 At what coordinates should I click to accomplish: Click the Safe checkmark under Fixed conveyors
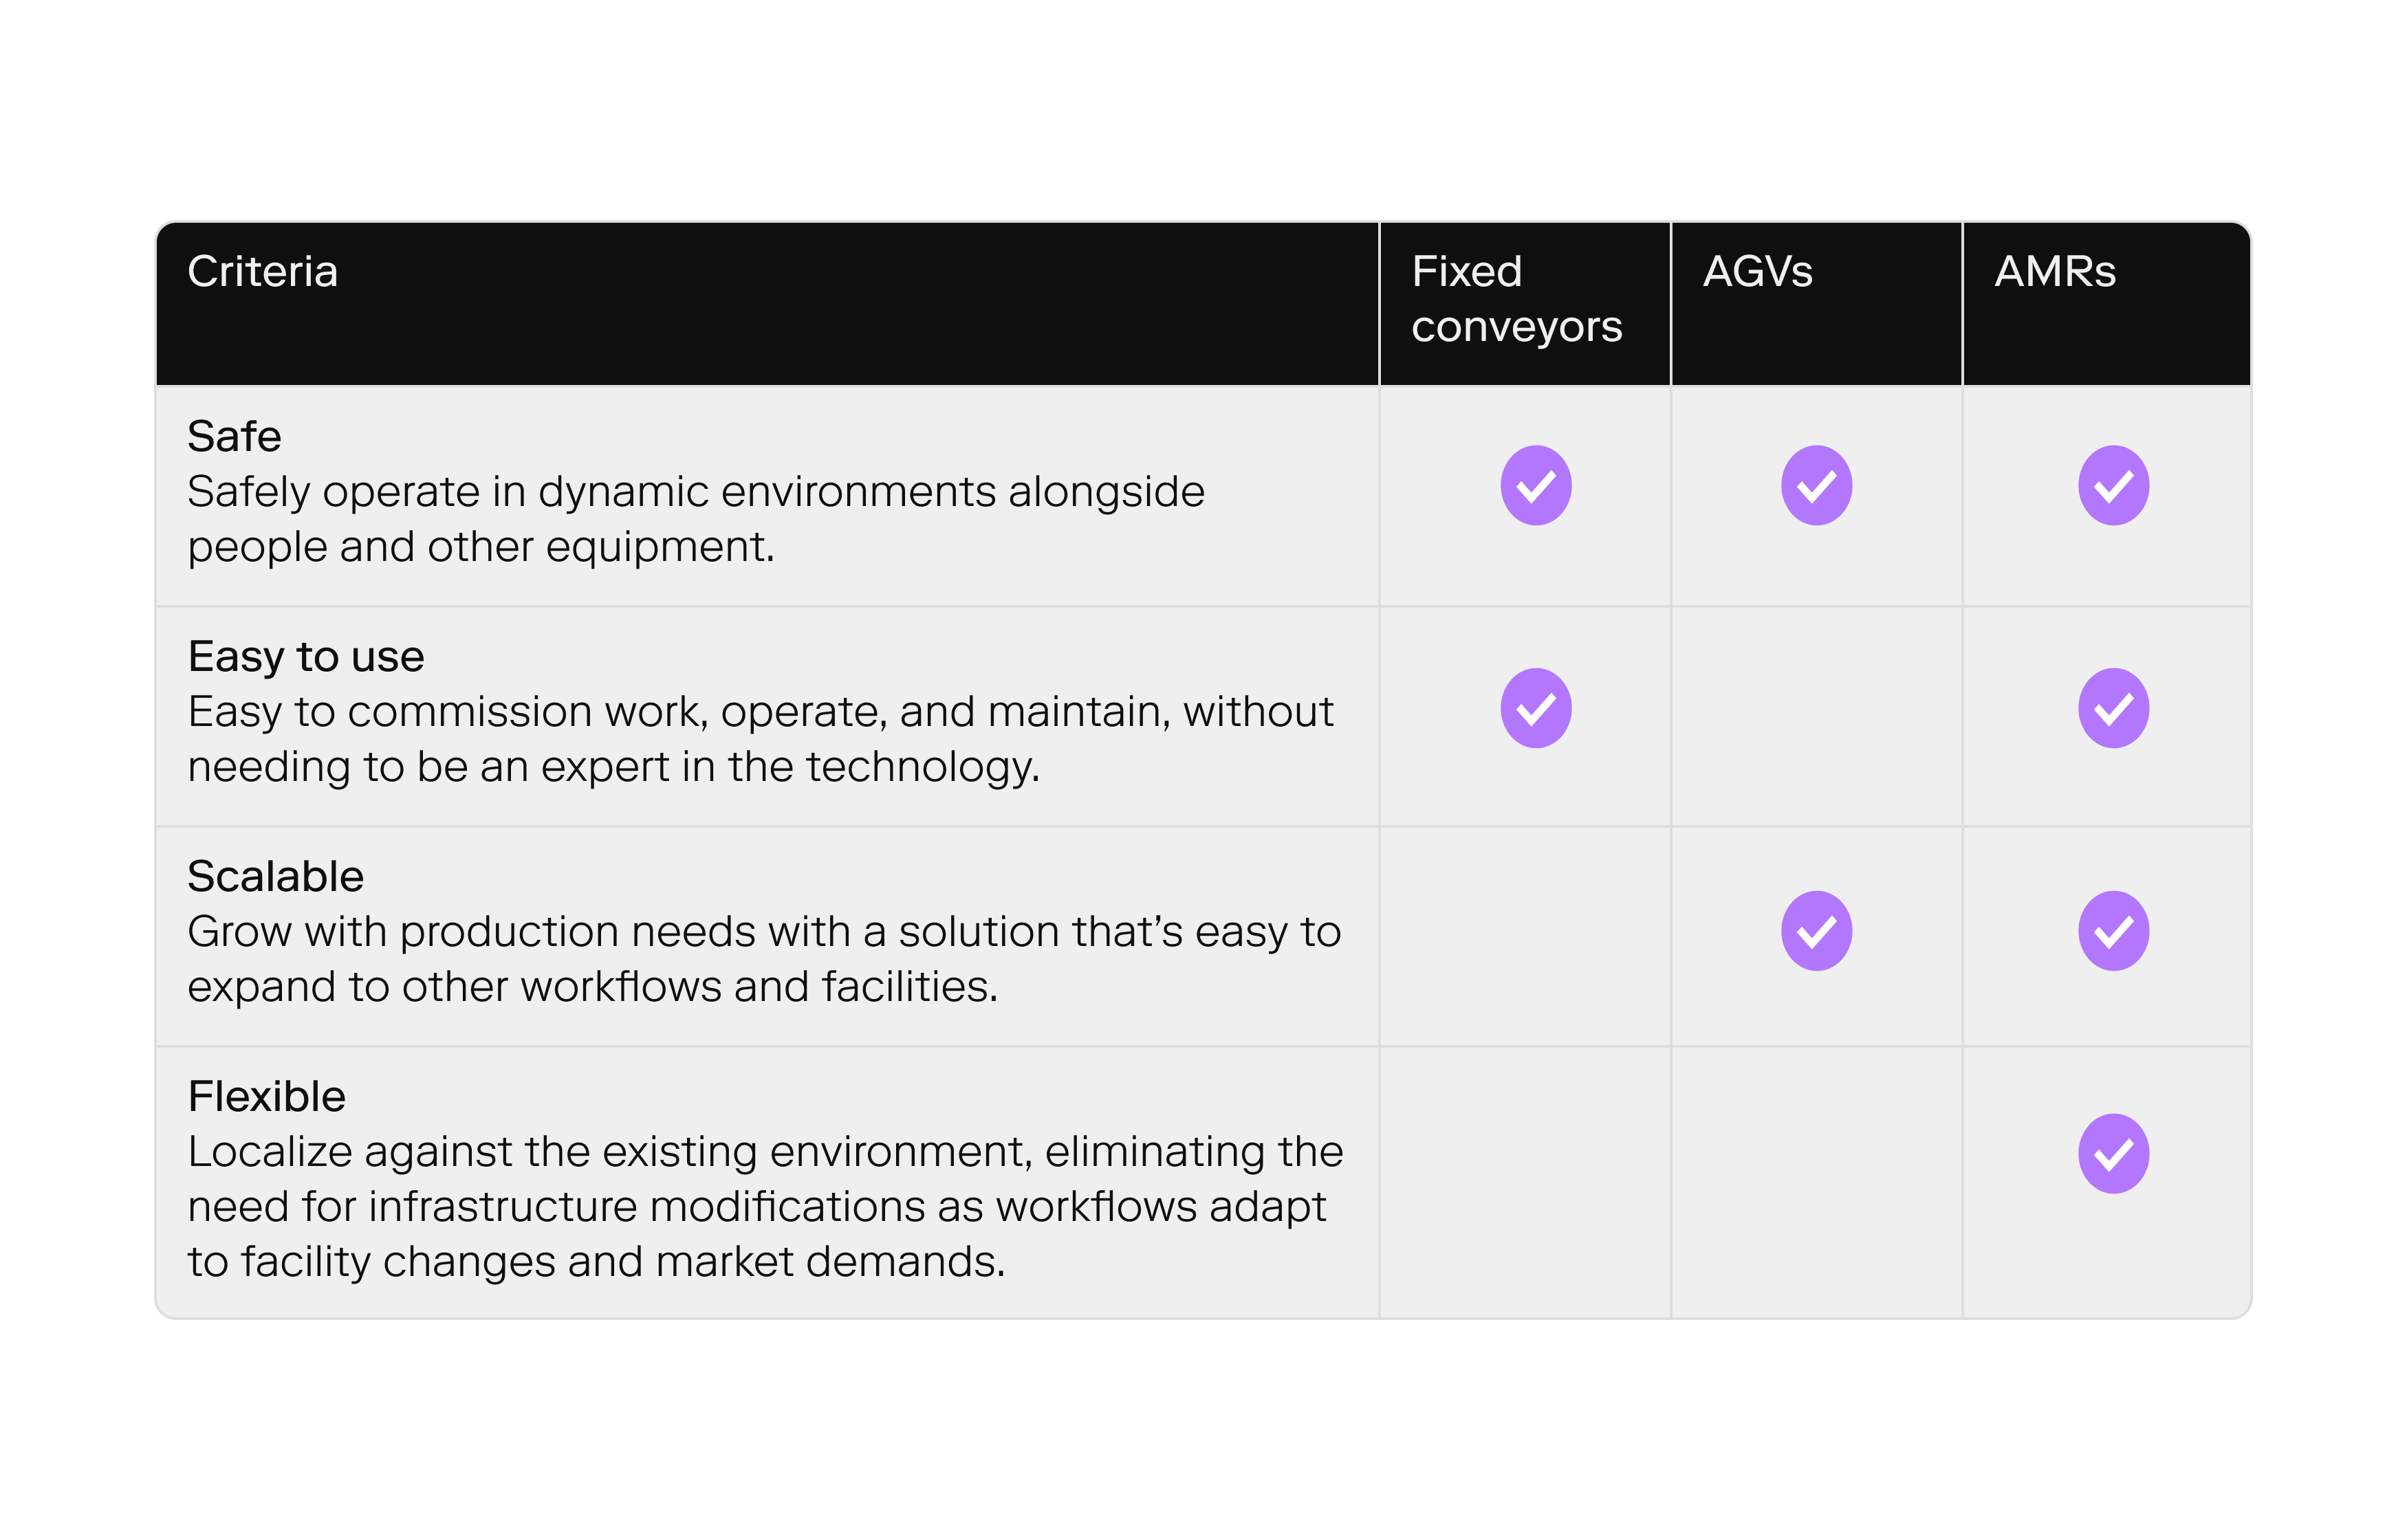(x=1535, y=486)
